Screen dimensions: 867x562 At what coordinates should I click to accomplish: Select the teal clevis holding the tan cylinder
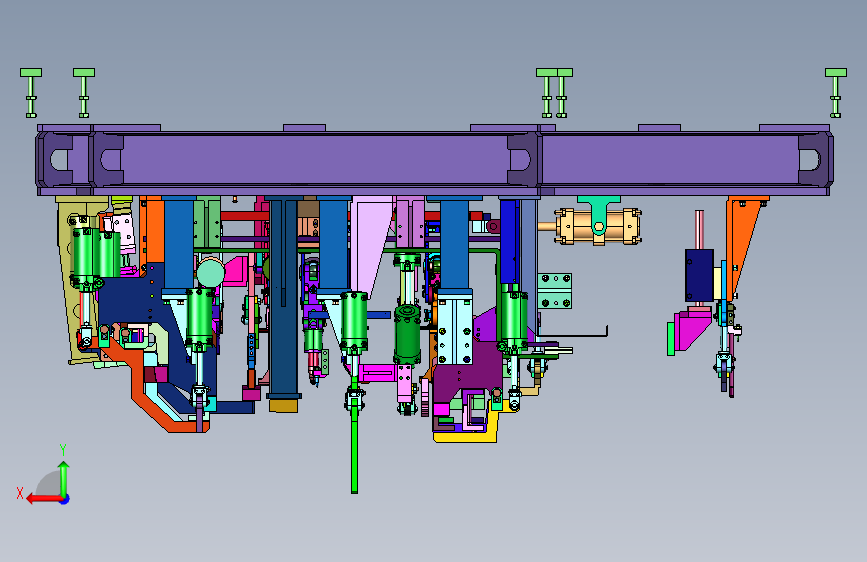click(599, 215)
